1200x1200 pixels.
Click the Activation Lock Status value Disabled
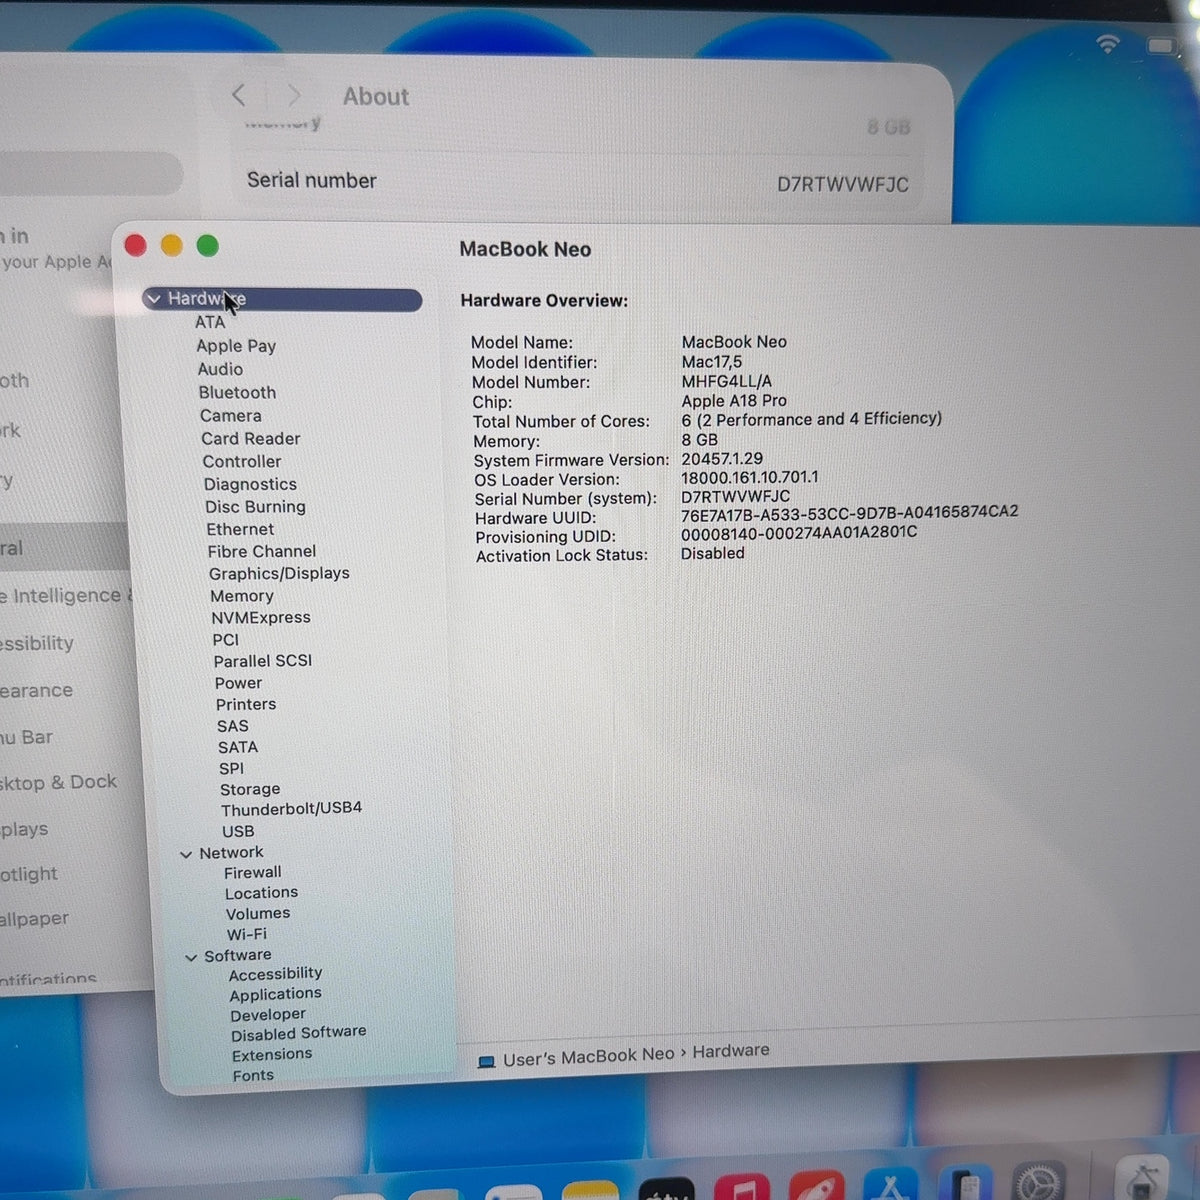[713, 554]
